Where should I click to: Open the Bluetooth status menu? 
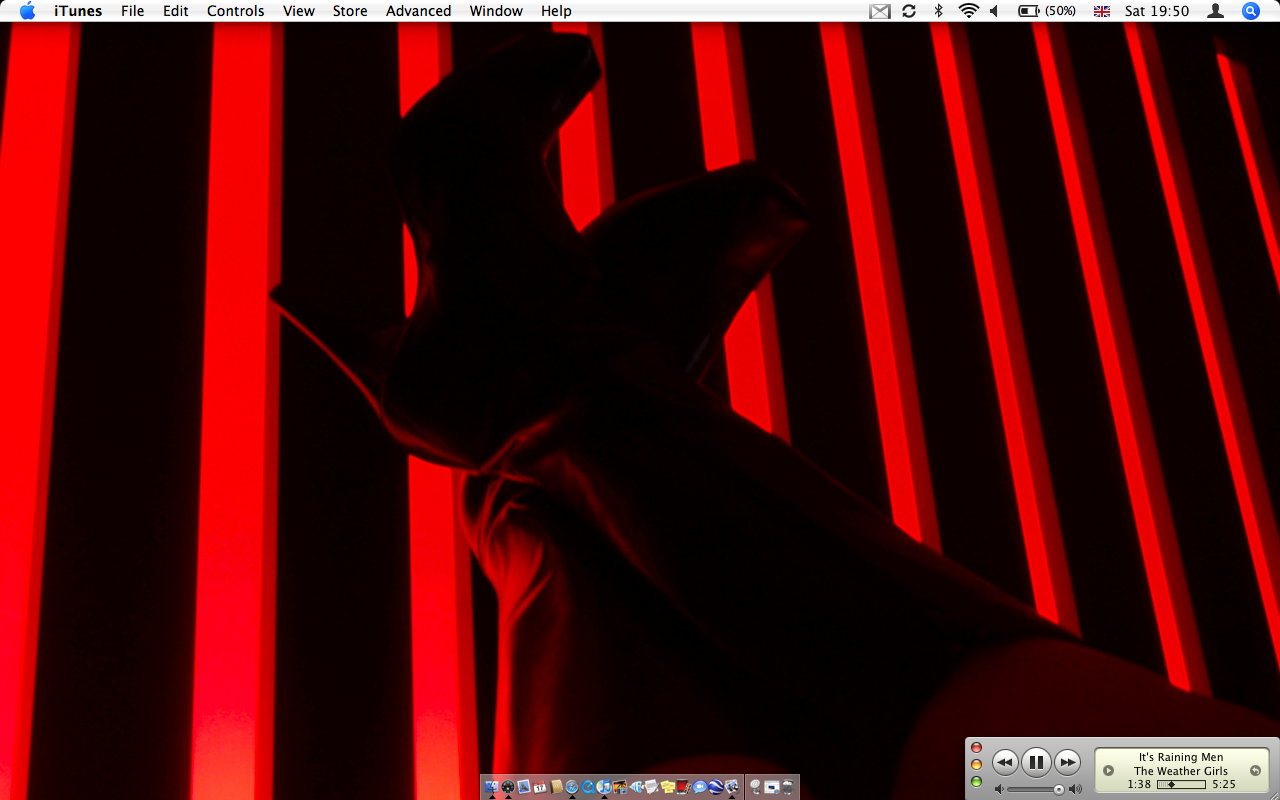(x=938, y=11)
